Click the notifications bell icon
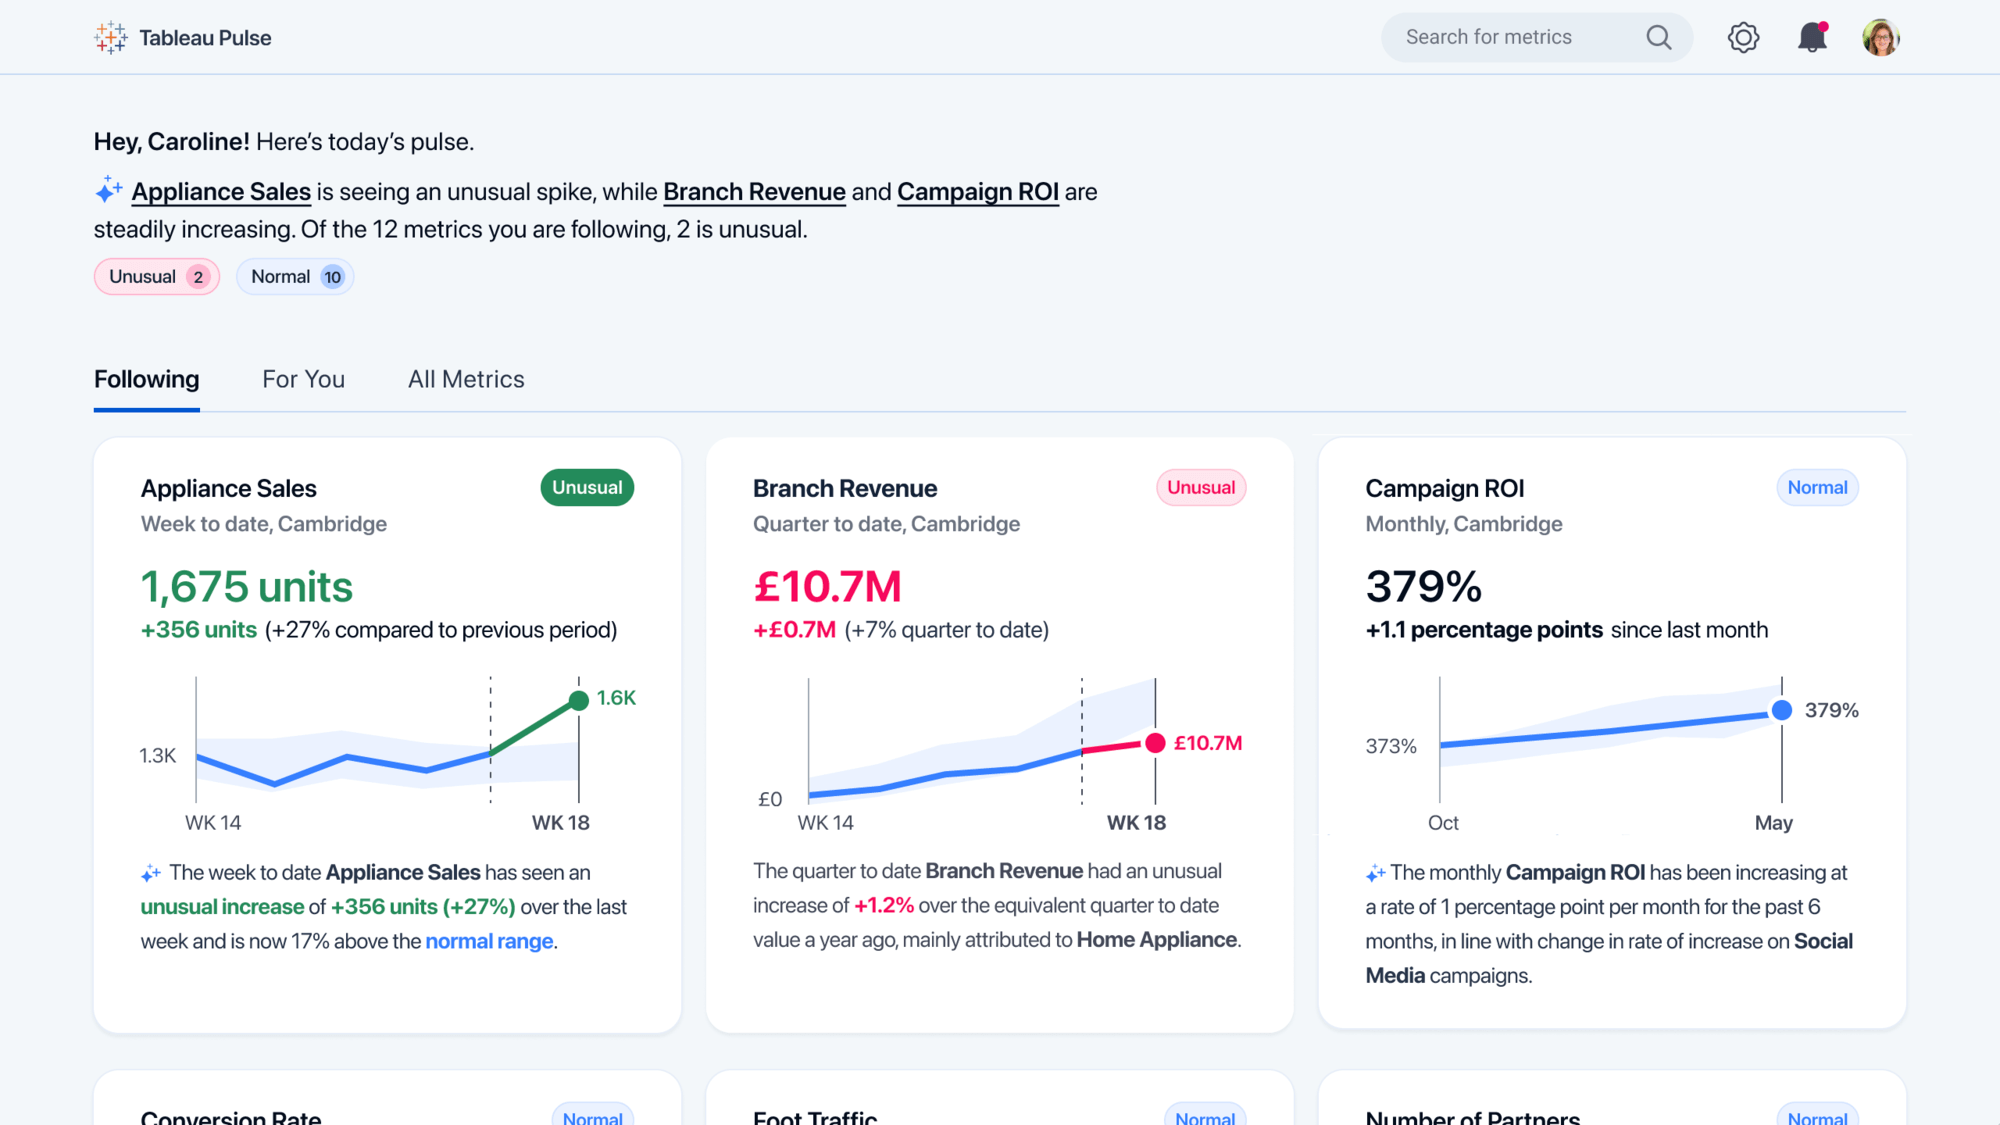This screenshot has height=1125, width=2000. click(x=1812, y=37)
